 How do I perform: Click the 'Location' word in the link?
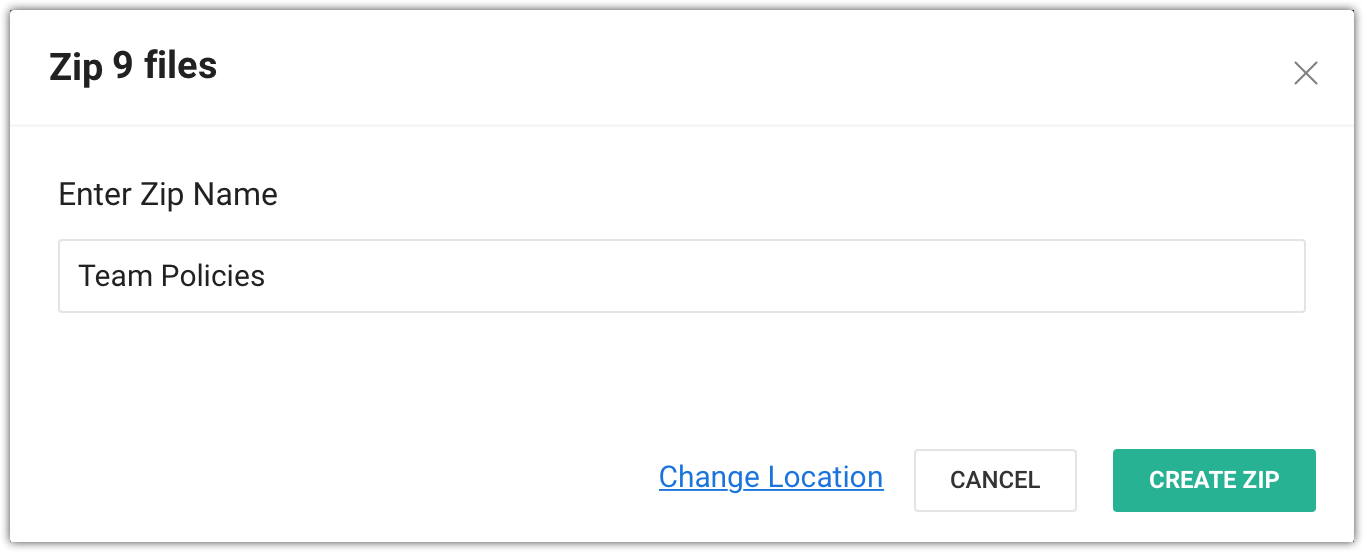tap(826, 477)
